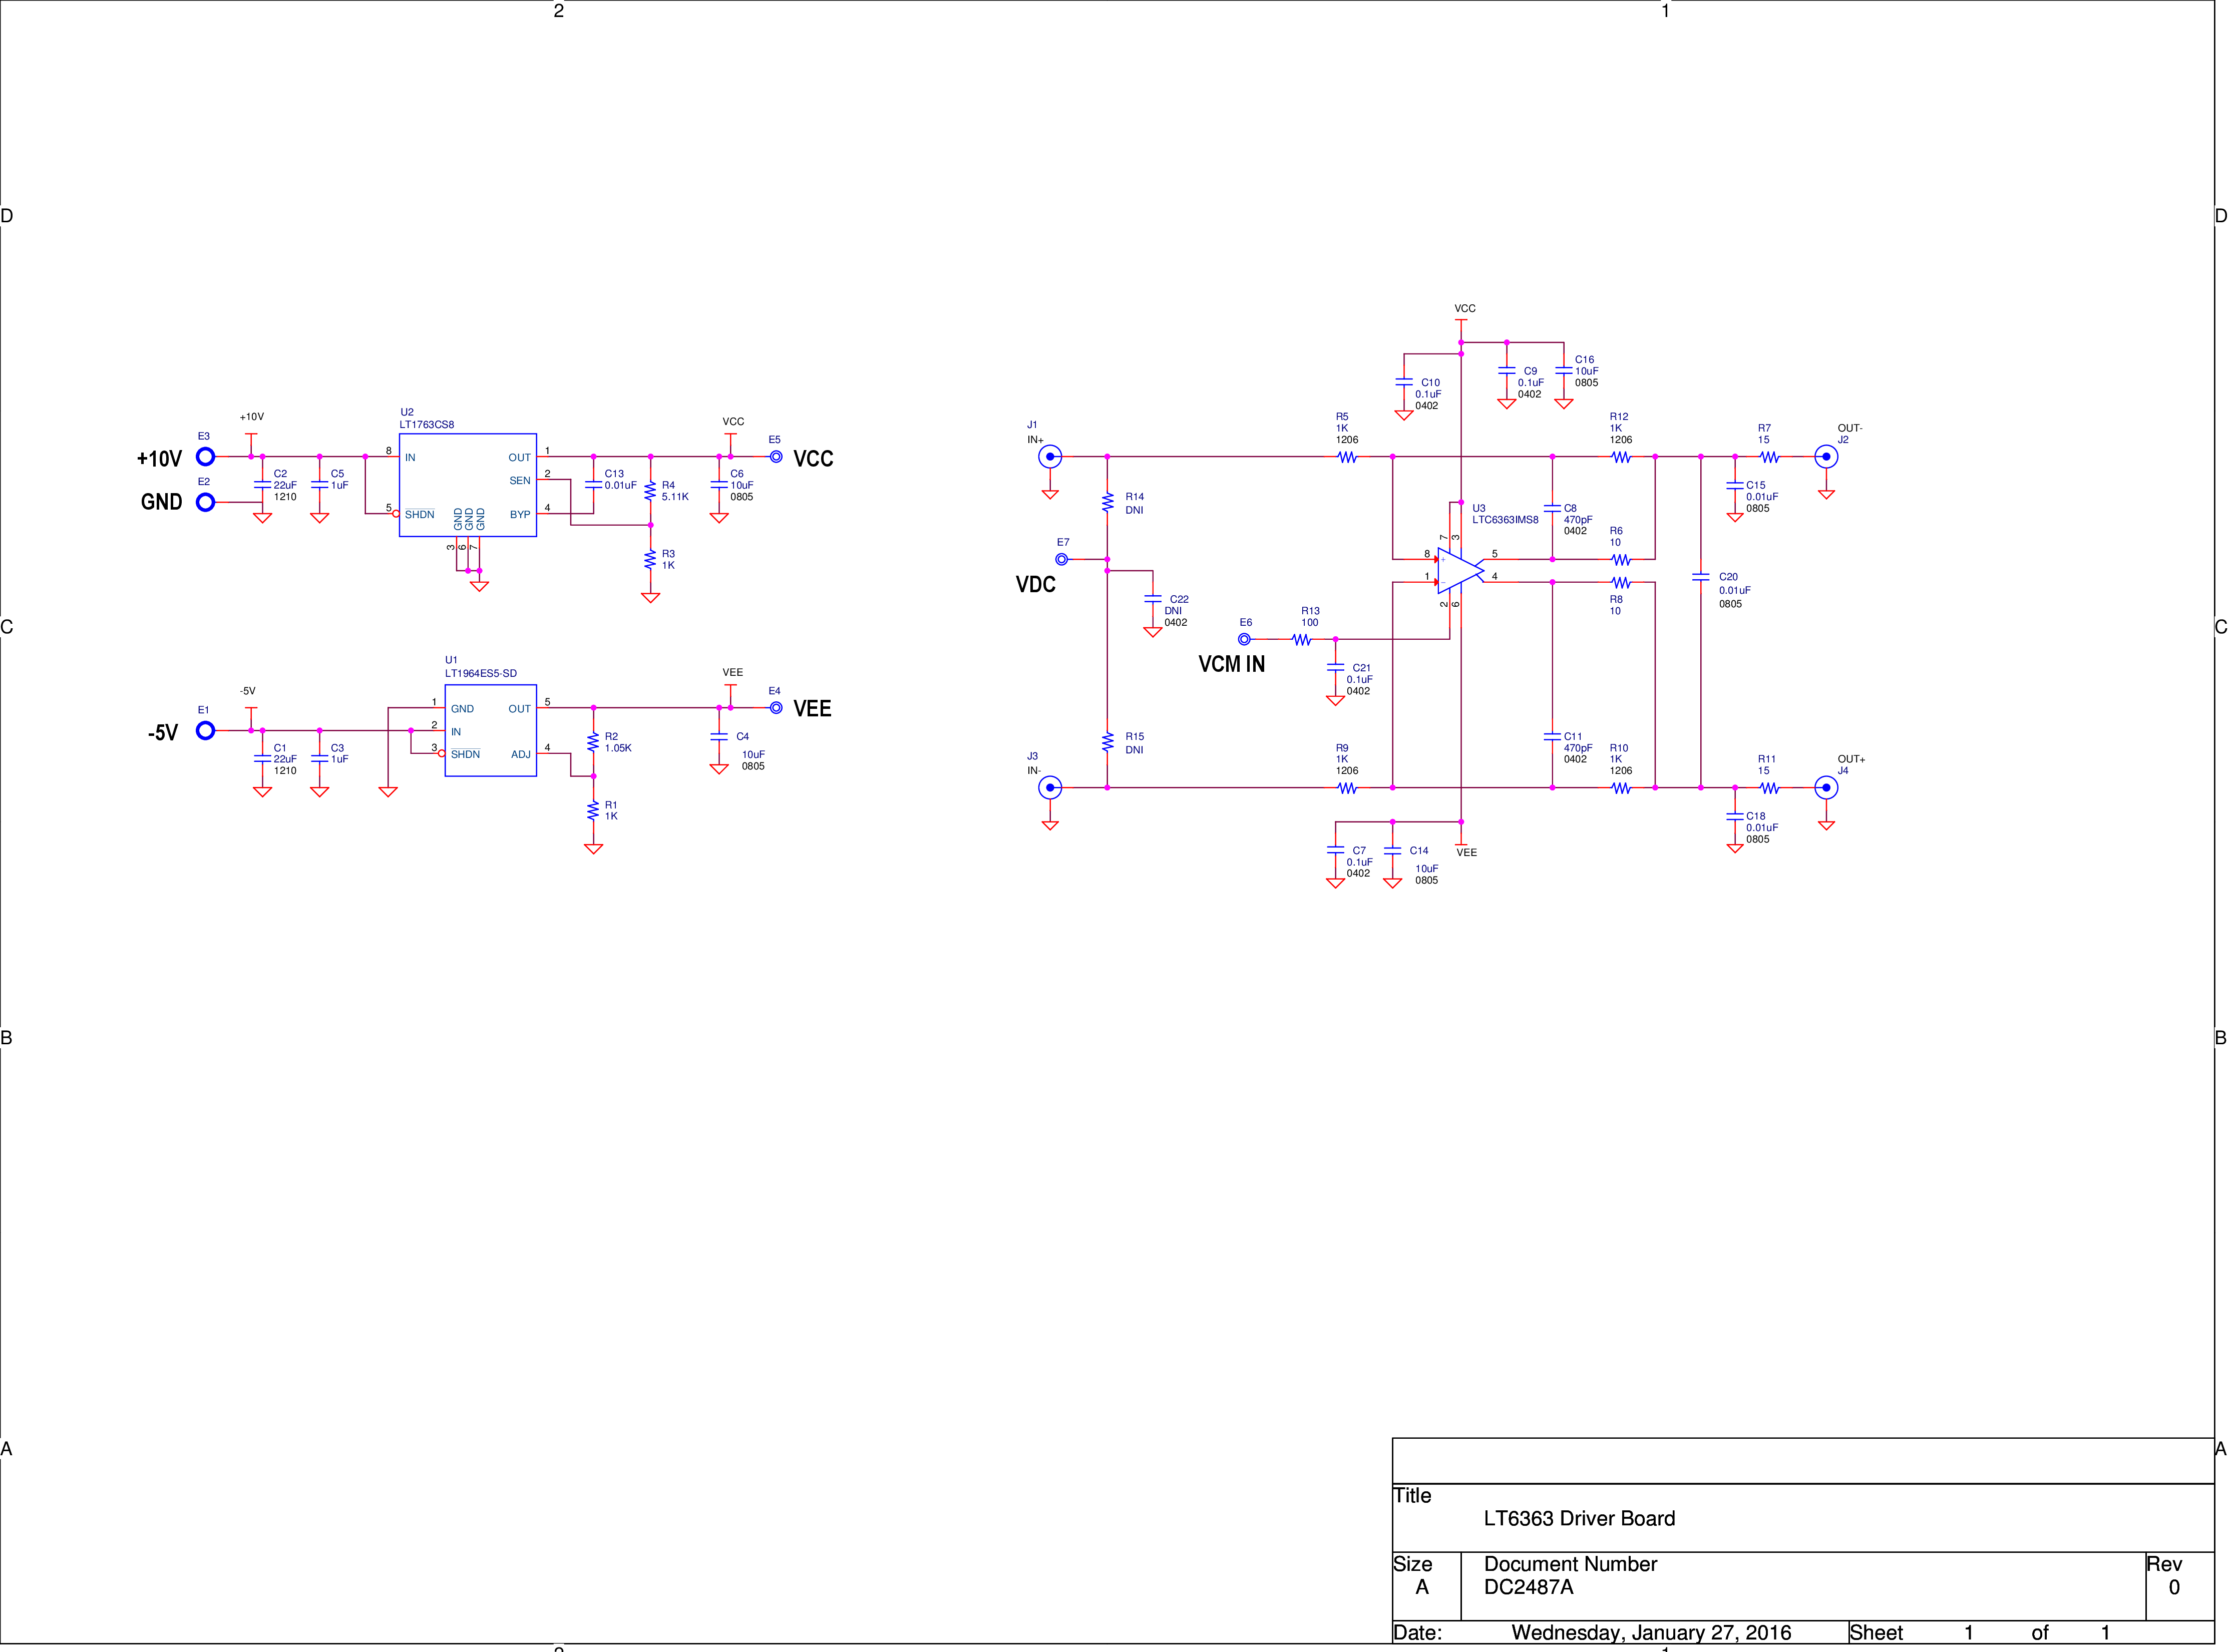Select resistor R5 1K symbol
The width and height of the screenshot is (2233, 1652).
click(1348, 457)
